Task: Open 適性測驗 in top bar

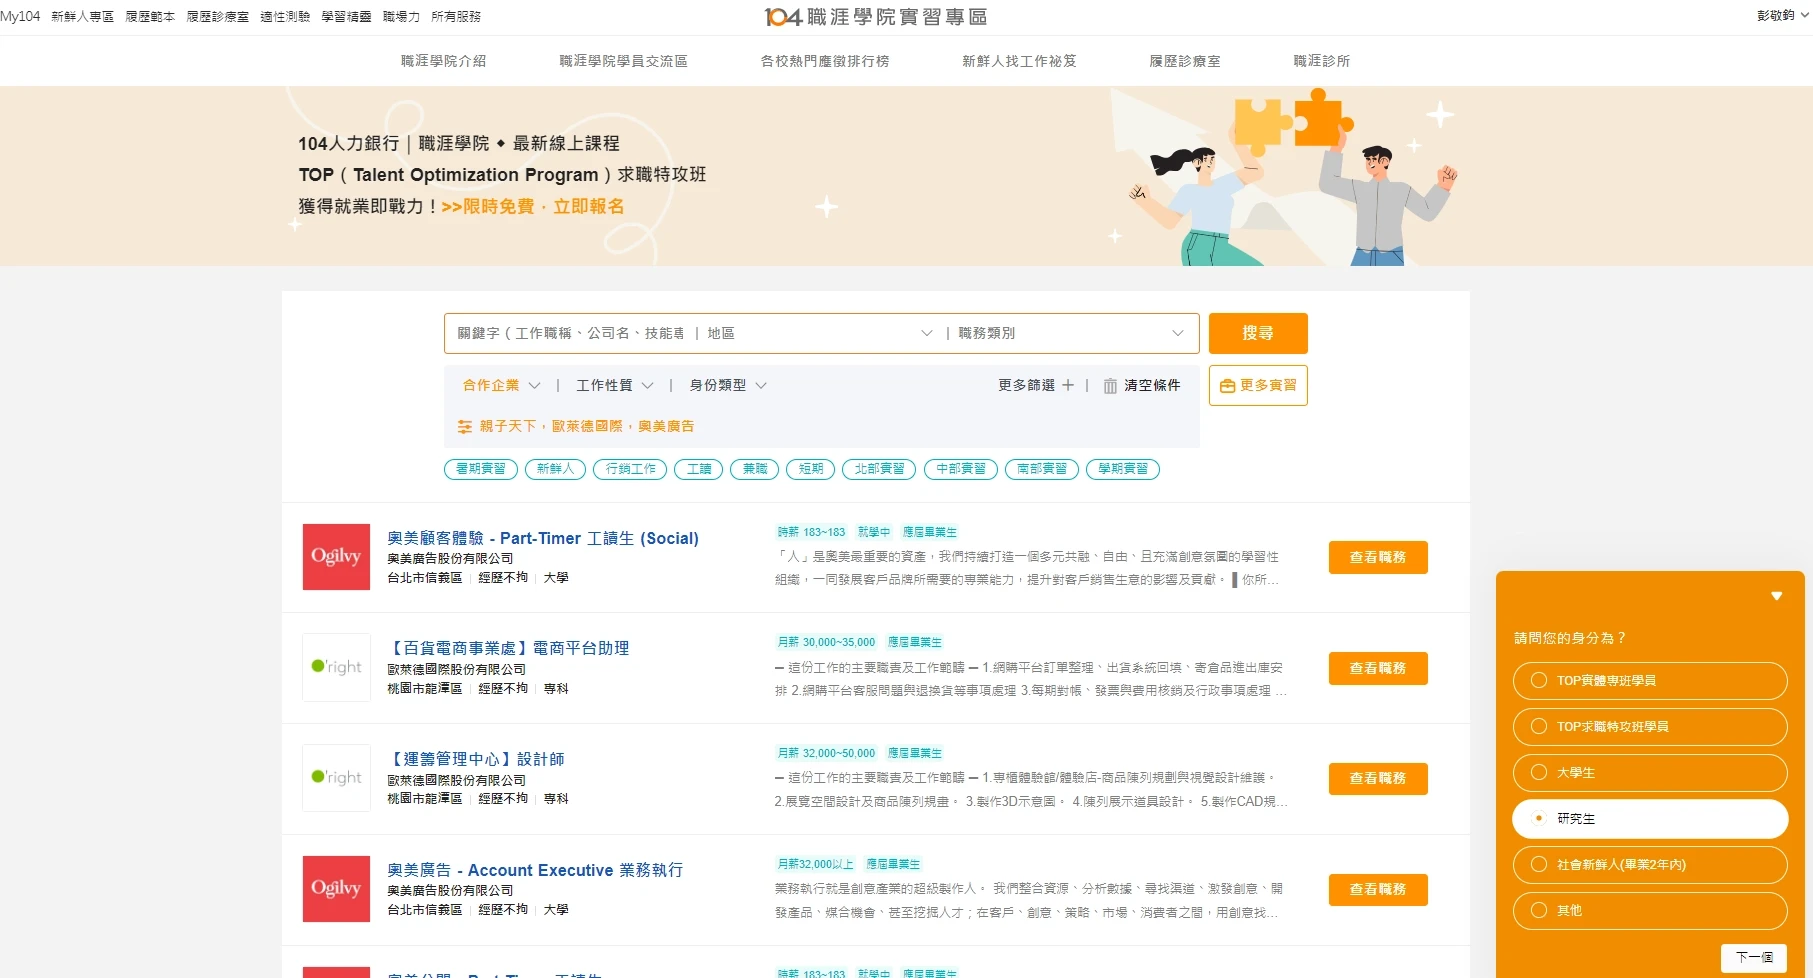Action: pyautogui.click(x=285, y=17)
